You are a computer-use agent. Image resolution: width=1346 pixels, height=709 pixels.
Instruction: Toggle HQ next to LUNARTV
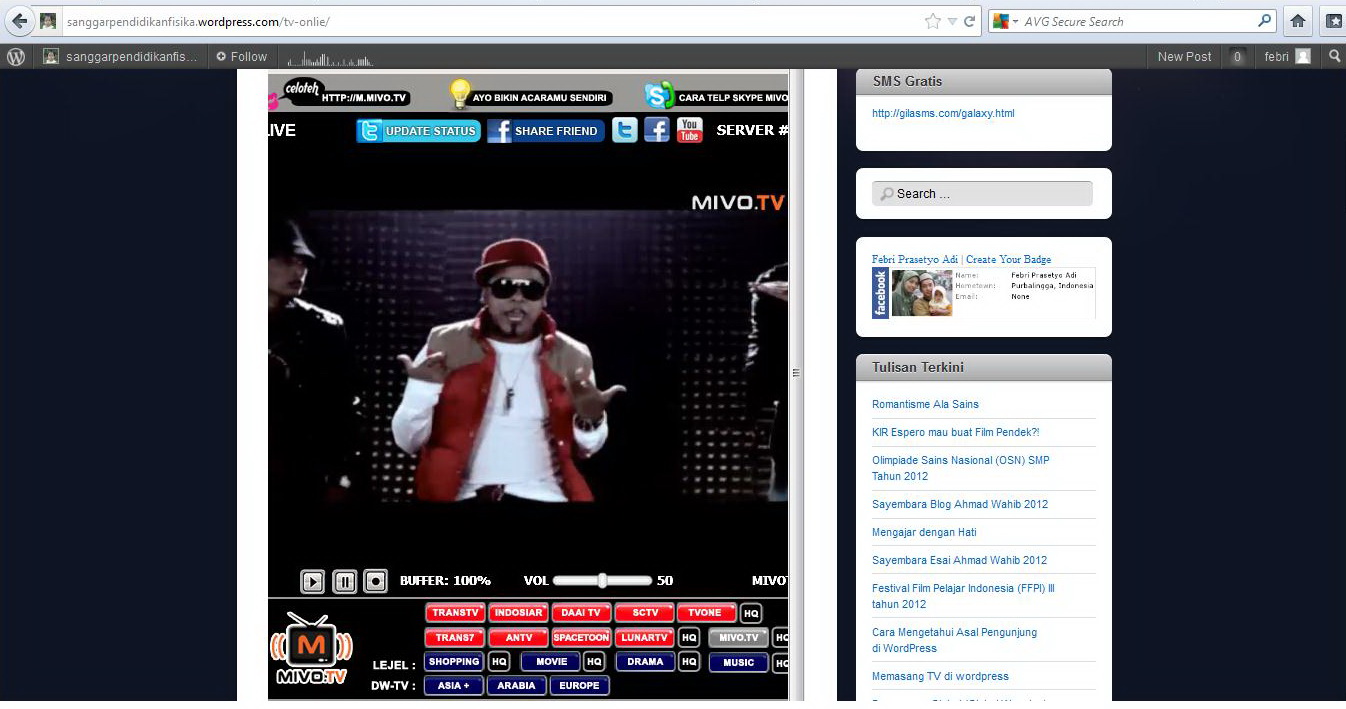689,637
